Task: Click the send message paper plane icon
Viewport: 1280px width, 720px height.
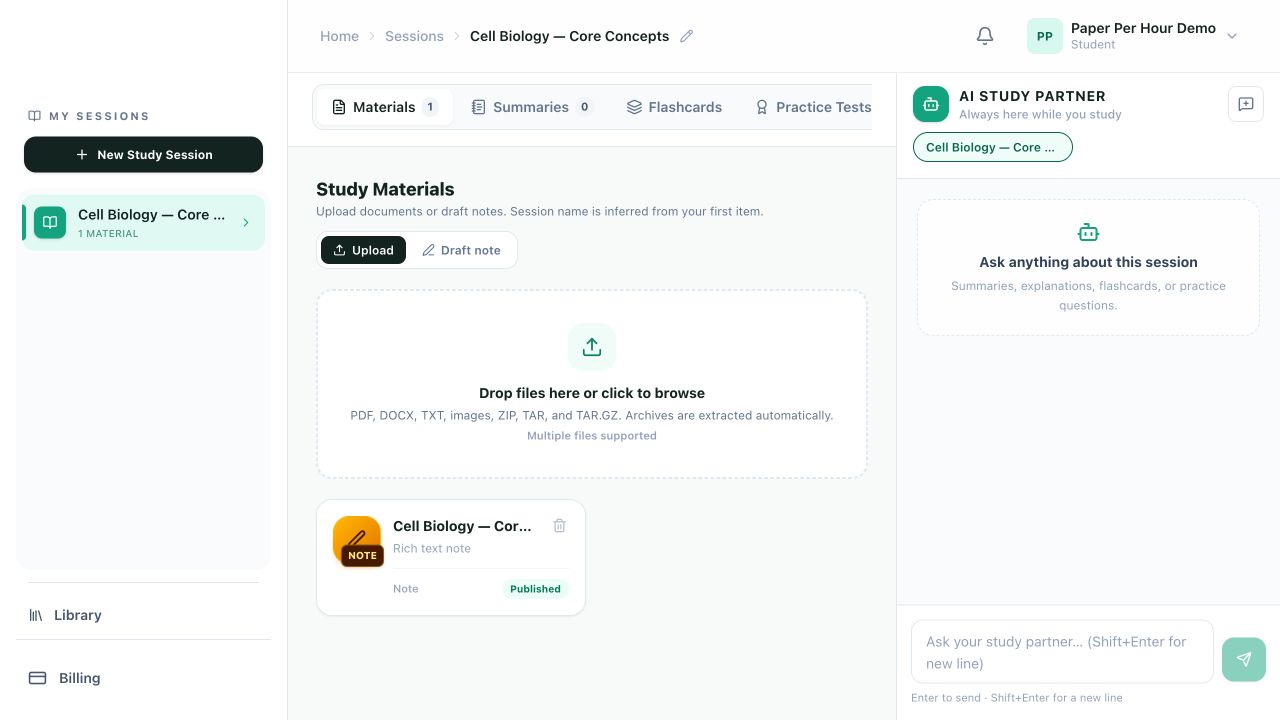Action: (1244, 660)
